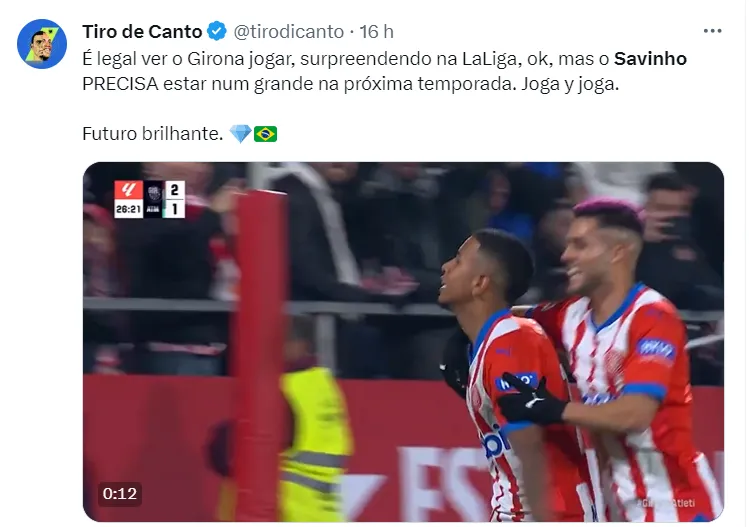
Task: Click the #GironaAtleti watermark in video
Action: 666,503
